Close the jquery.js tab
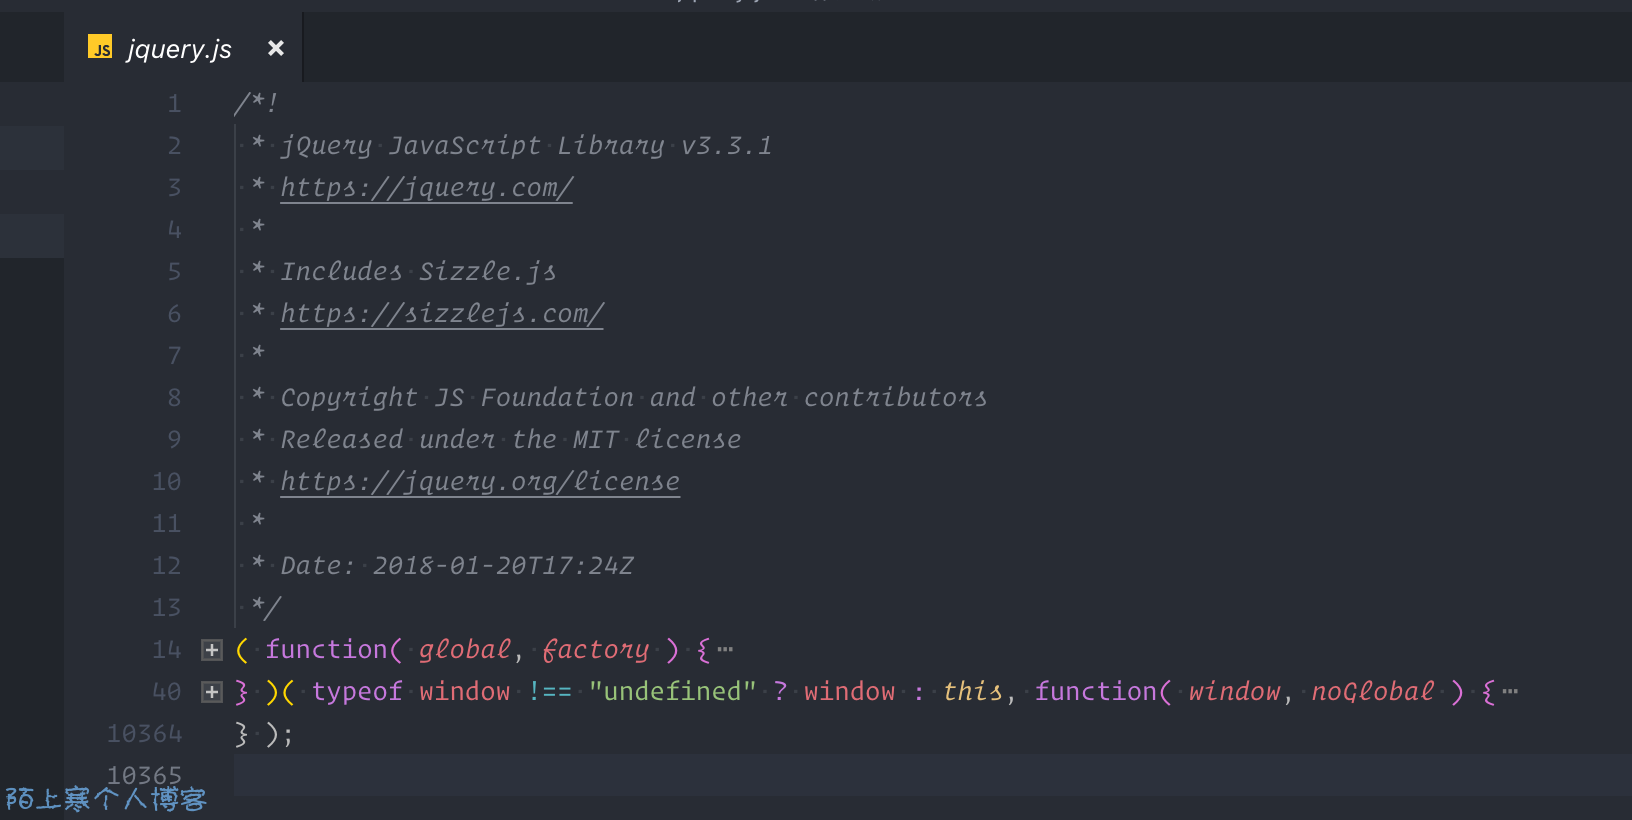 tap(276, 48)
